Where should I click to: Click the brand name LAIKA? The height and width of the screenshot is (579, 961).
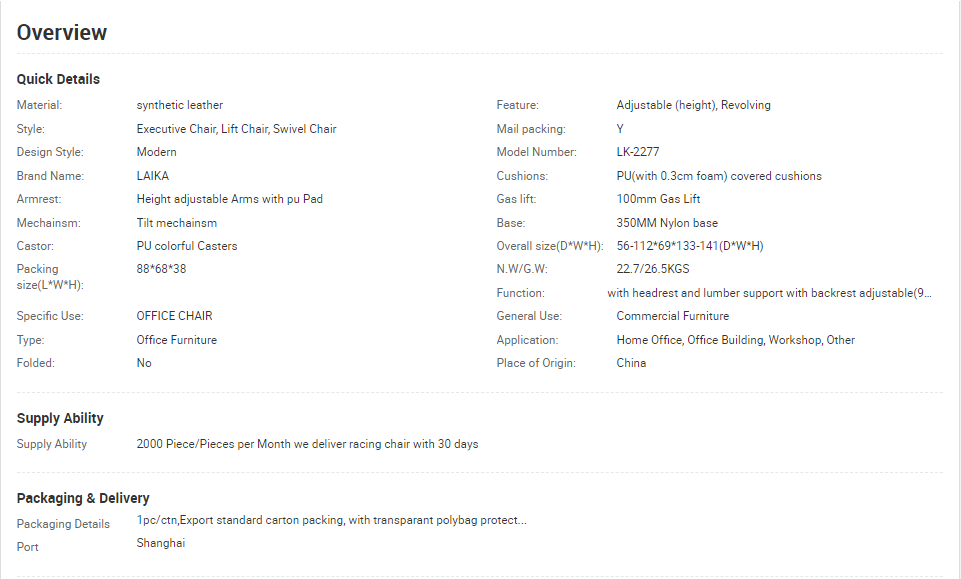point(153,176)
